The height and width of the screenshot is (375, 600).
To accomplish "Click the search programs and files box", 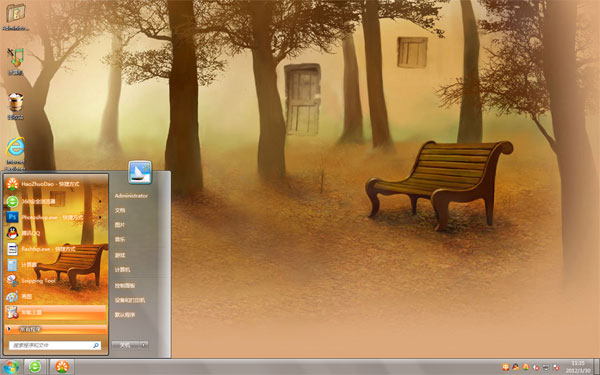I will [55, 345].
